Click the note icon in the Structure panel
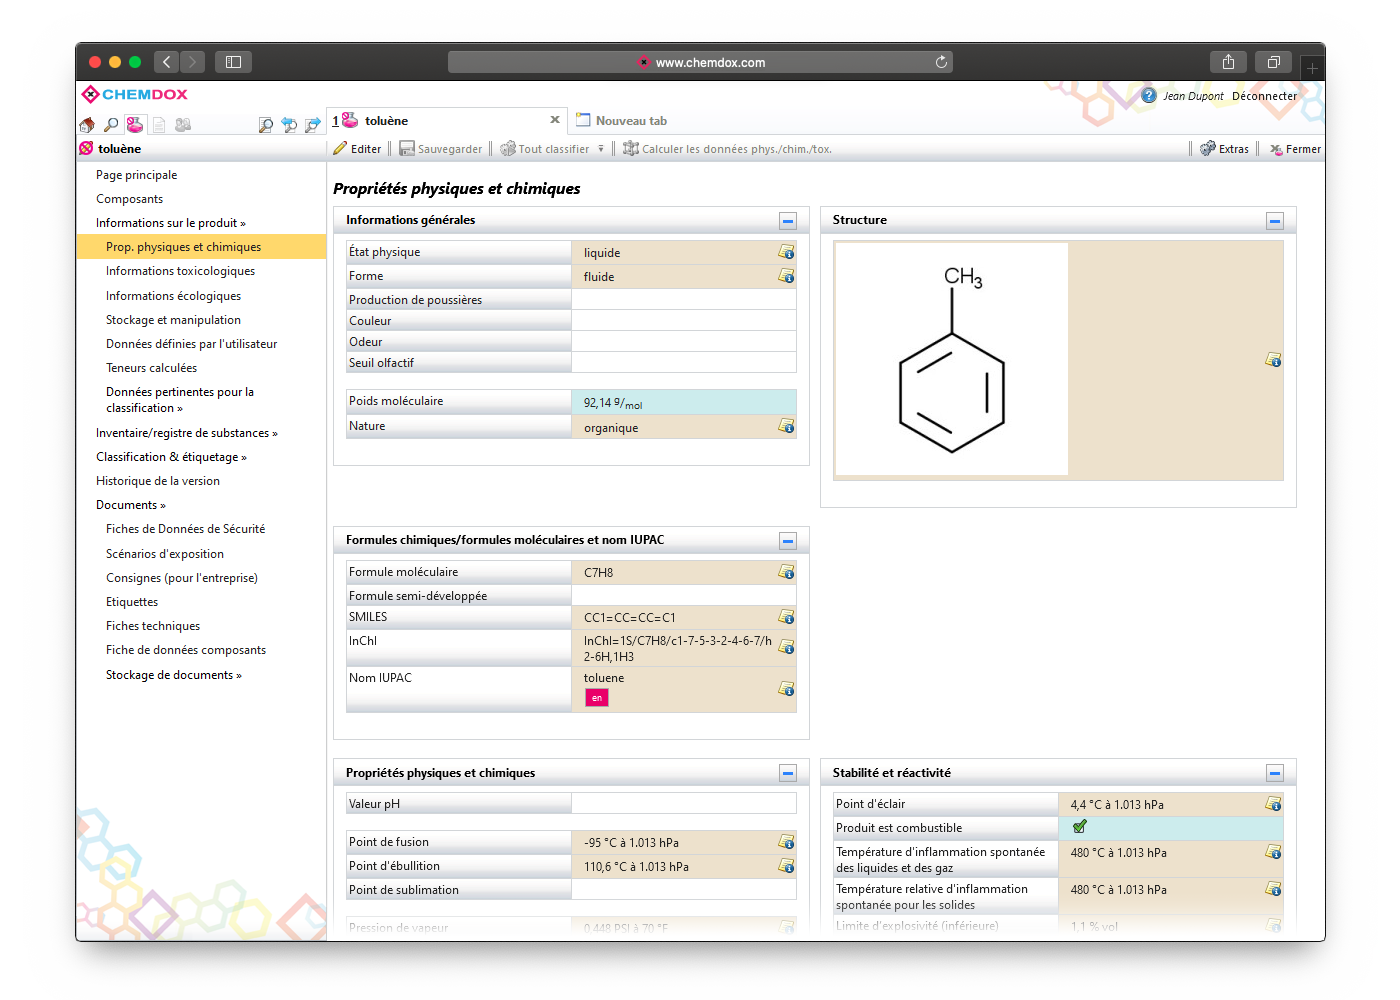Viewport: 1400px width, 1000px height. pyautogui.click(x=1273, y=360)
